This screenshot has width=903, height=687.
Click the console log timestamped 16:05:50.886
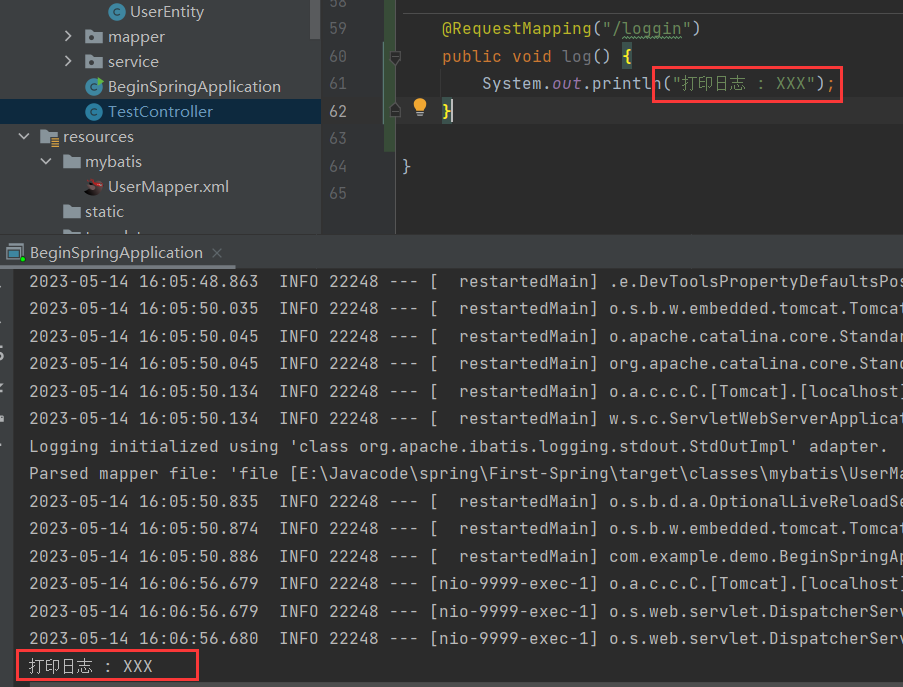(x=465, y=556)
